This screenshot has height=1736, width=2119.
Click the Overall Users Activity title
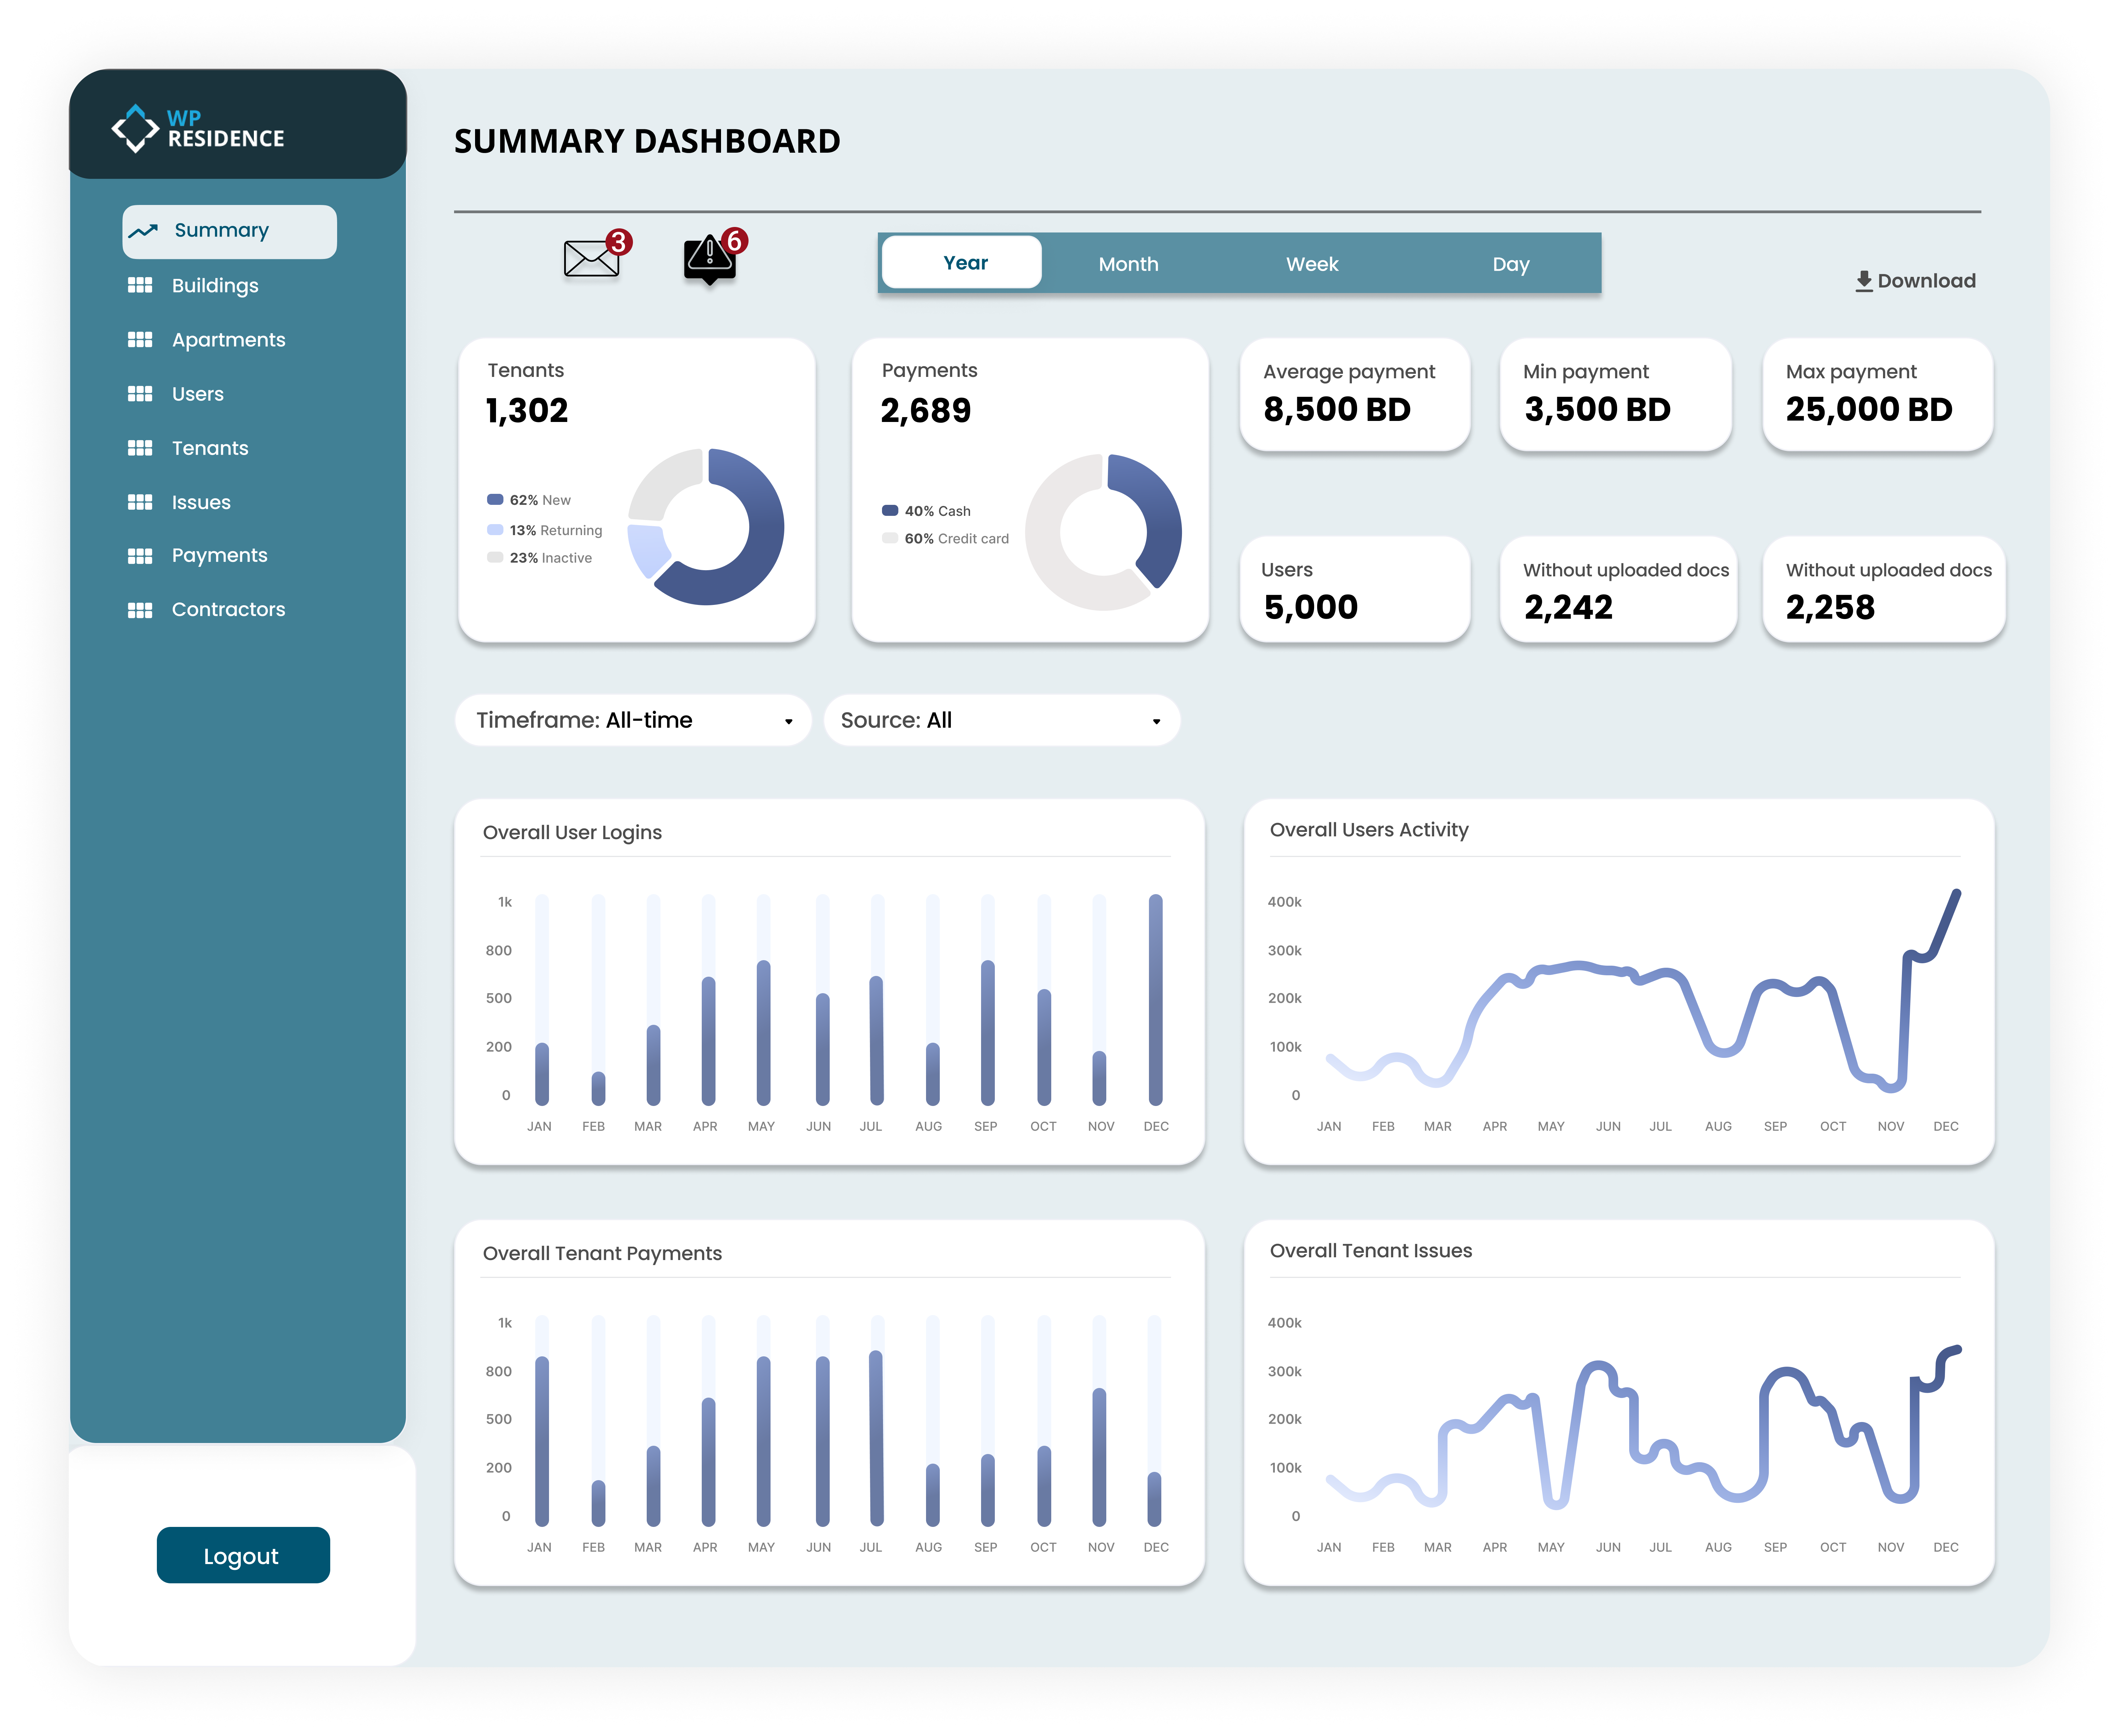(1369, 830)
